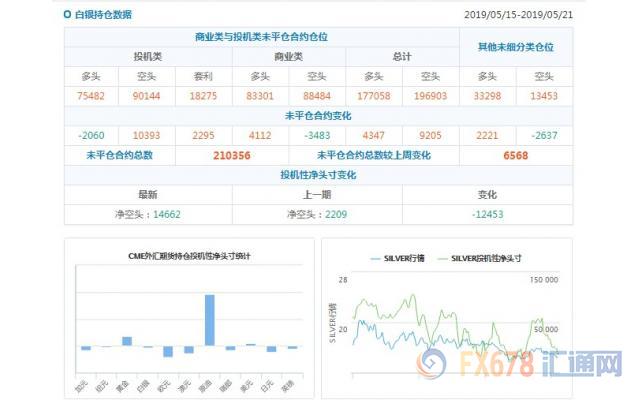Viewport: 640px width, 400px height.
Task: Click the 150 000 right axis label
Action: point(544,280)
